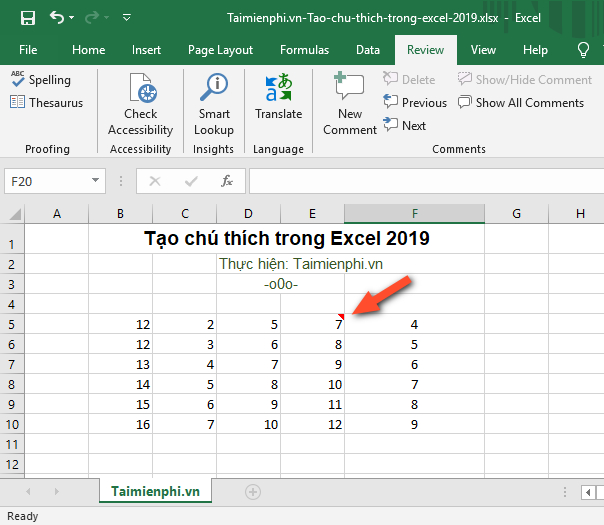Select row 5 header
Screen dimensions: 604x525
click(x=12, y=324)
